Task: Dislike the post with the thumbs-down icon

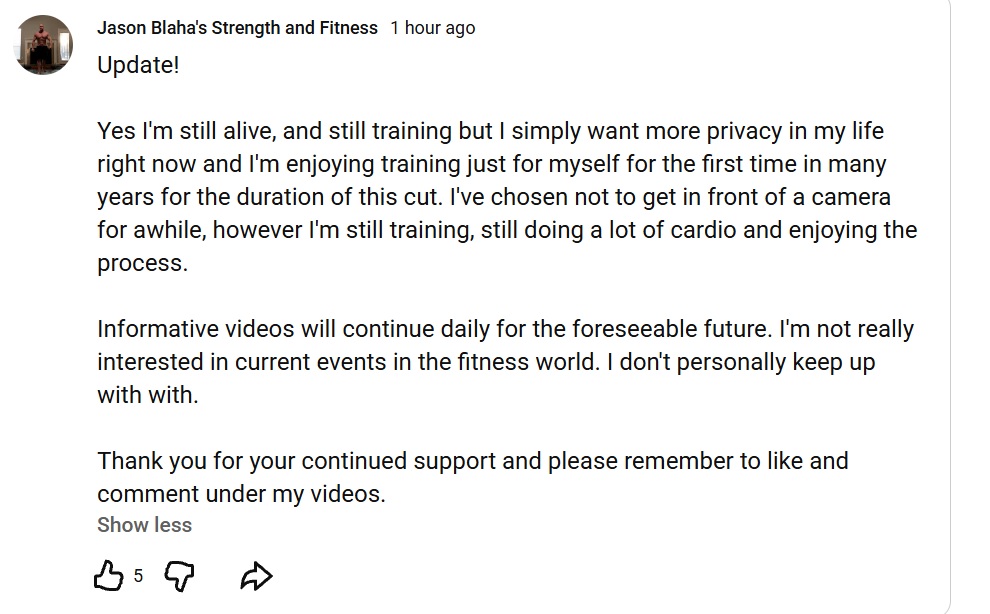Action: [x=179, y=575]
